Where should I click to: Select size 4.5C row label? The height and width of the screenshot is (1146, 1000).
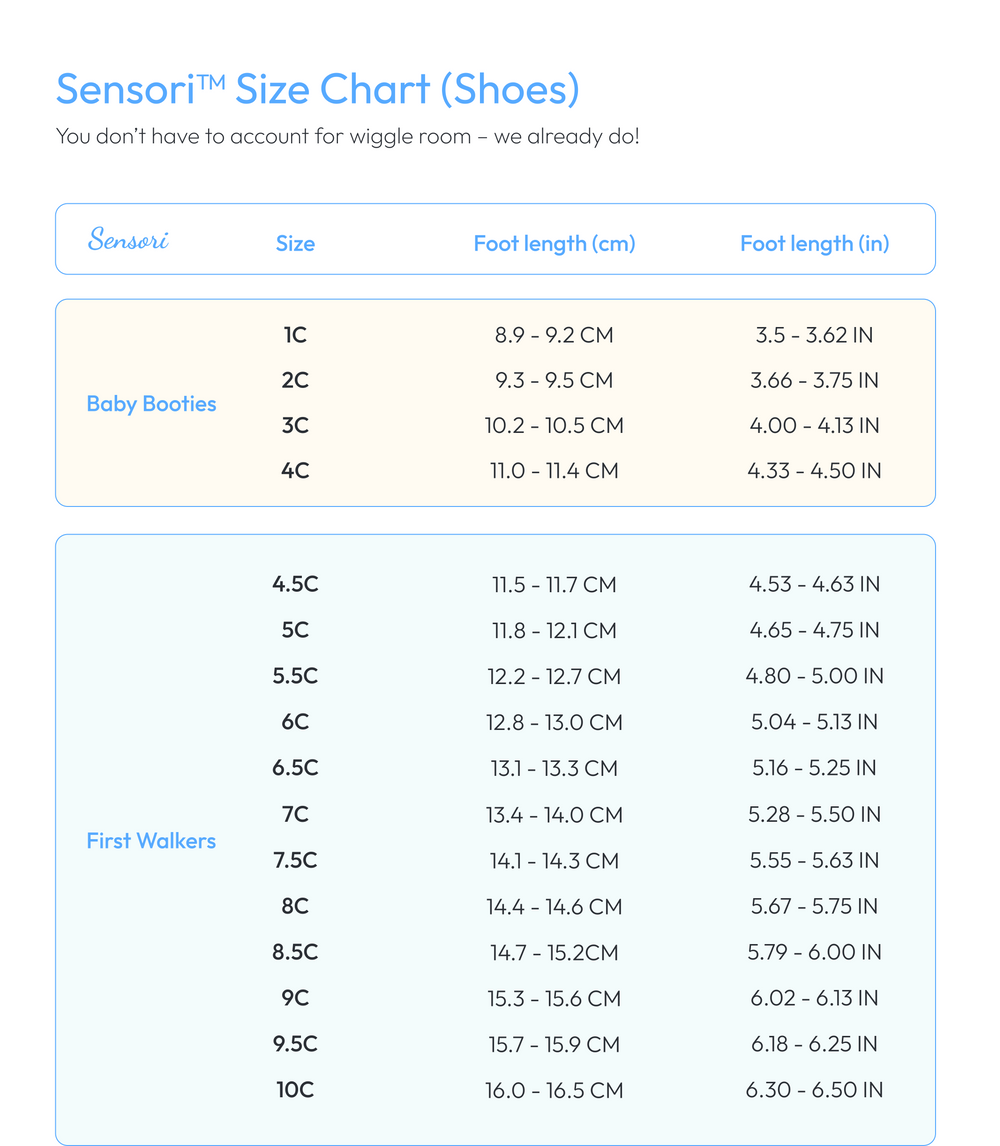(x=295, y=584)
